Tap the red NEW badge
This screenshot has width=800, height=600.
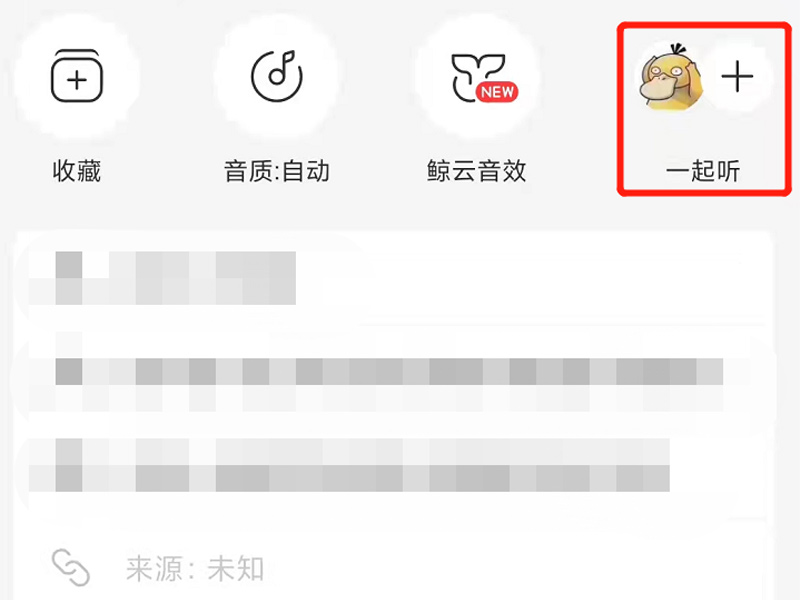[x=497, y=92]
